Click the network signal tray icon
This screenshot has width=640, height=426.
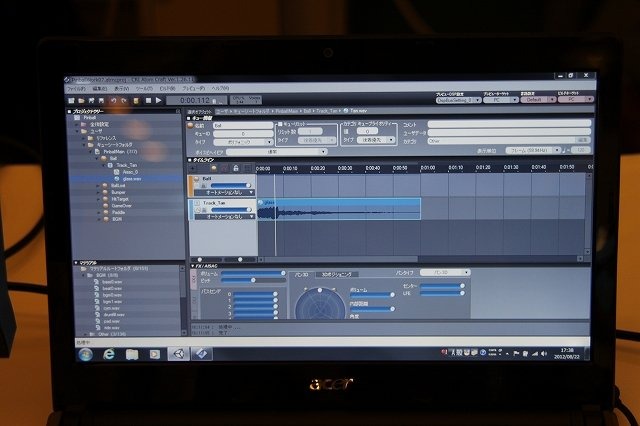535,354
